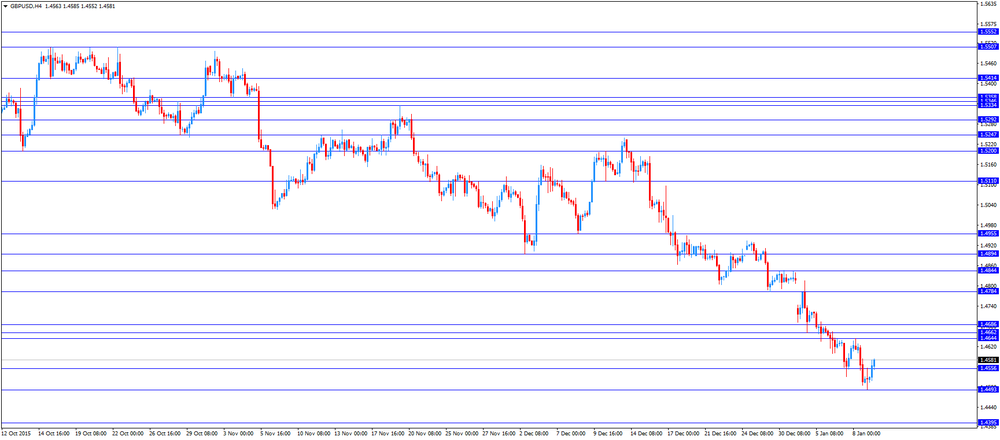Click the 14 Dec 08:00 time axis label
1000x440 pixels.
click(x=644, y=433)
